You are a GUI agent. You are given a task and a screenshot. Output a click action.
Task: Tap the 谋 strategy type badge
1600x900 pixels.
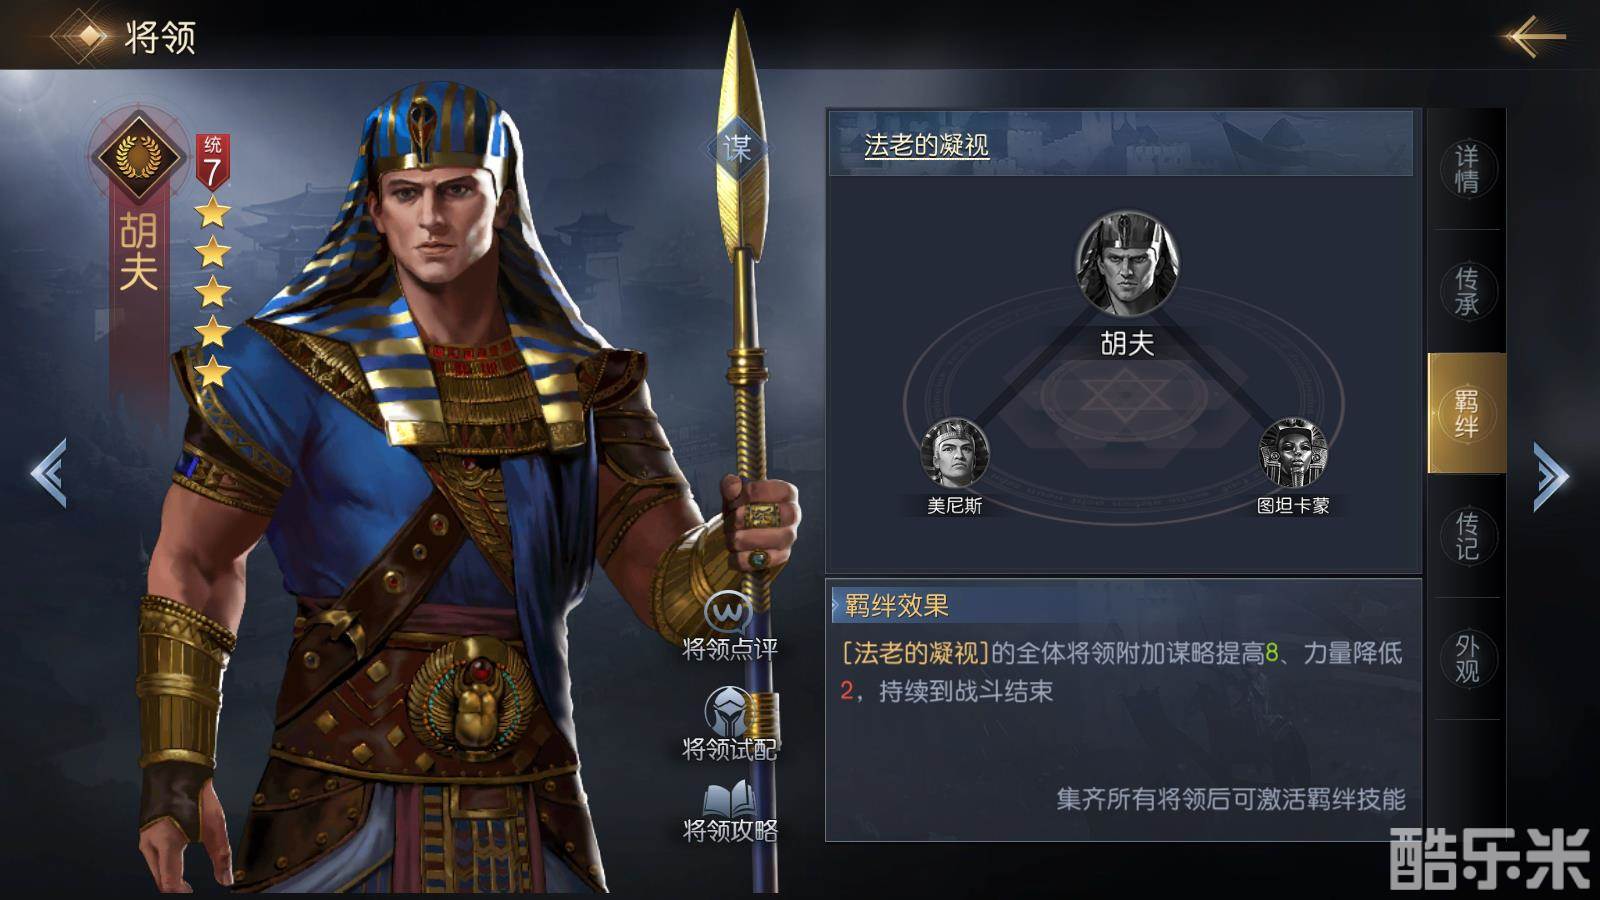click(737, 149)
